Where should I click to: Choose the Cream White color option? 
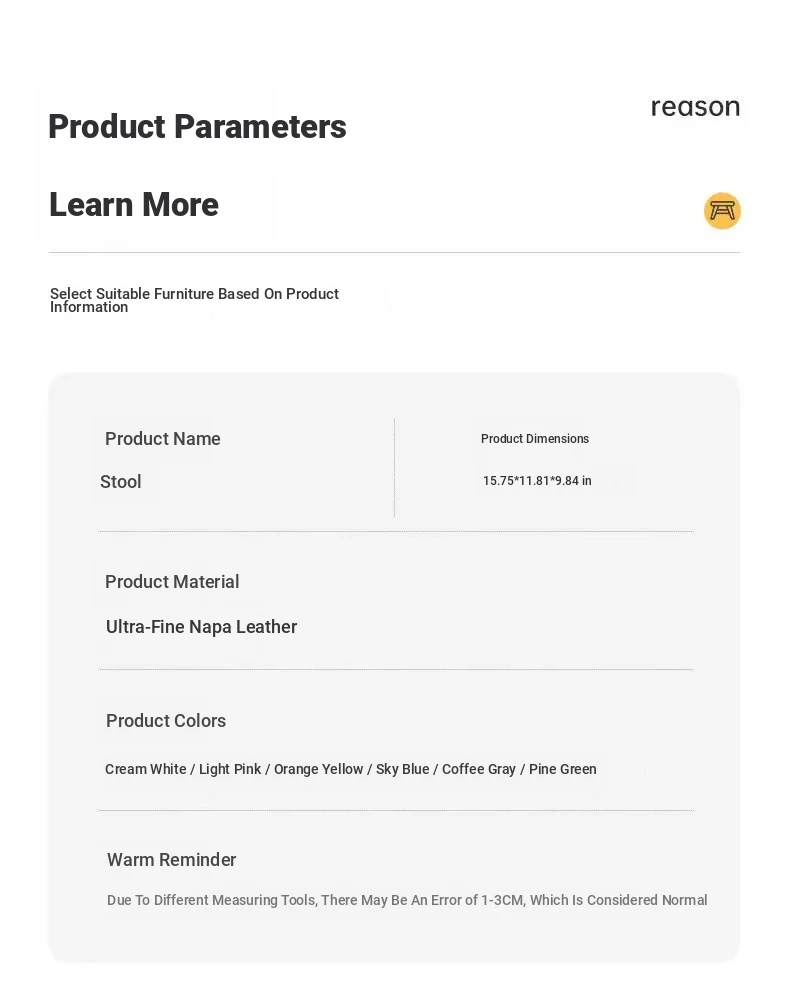[x=145, y=769]
